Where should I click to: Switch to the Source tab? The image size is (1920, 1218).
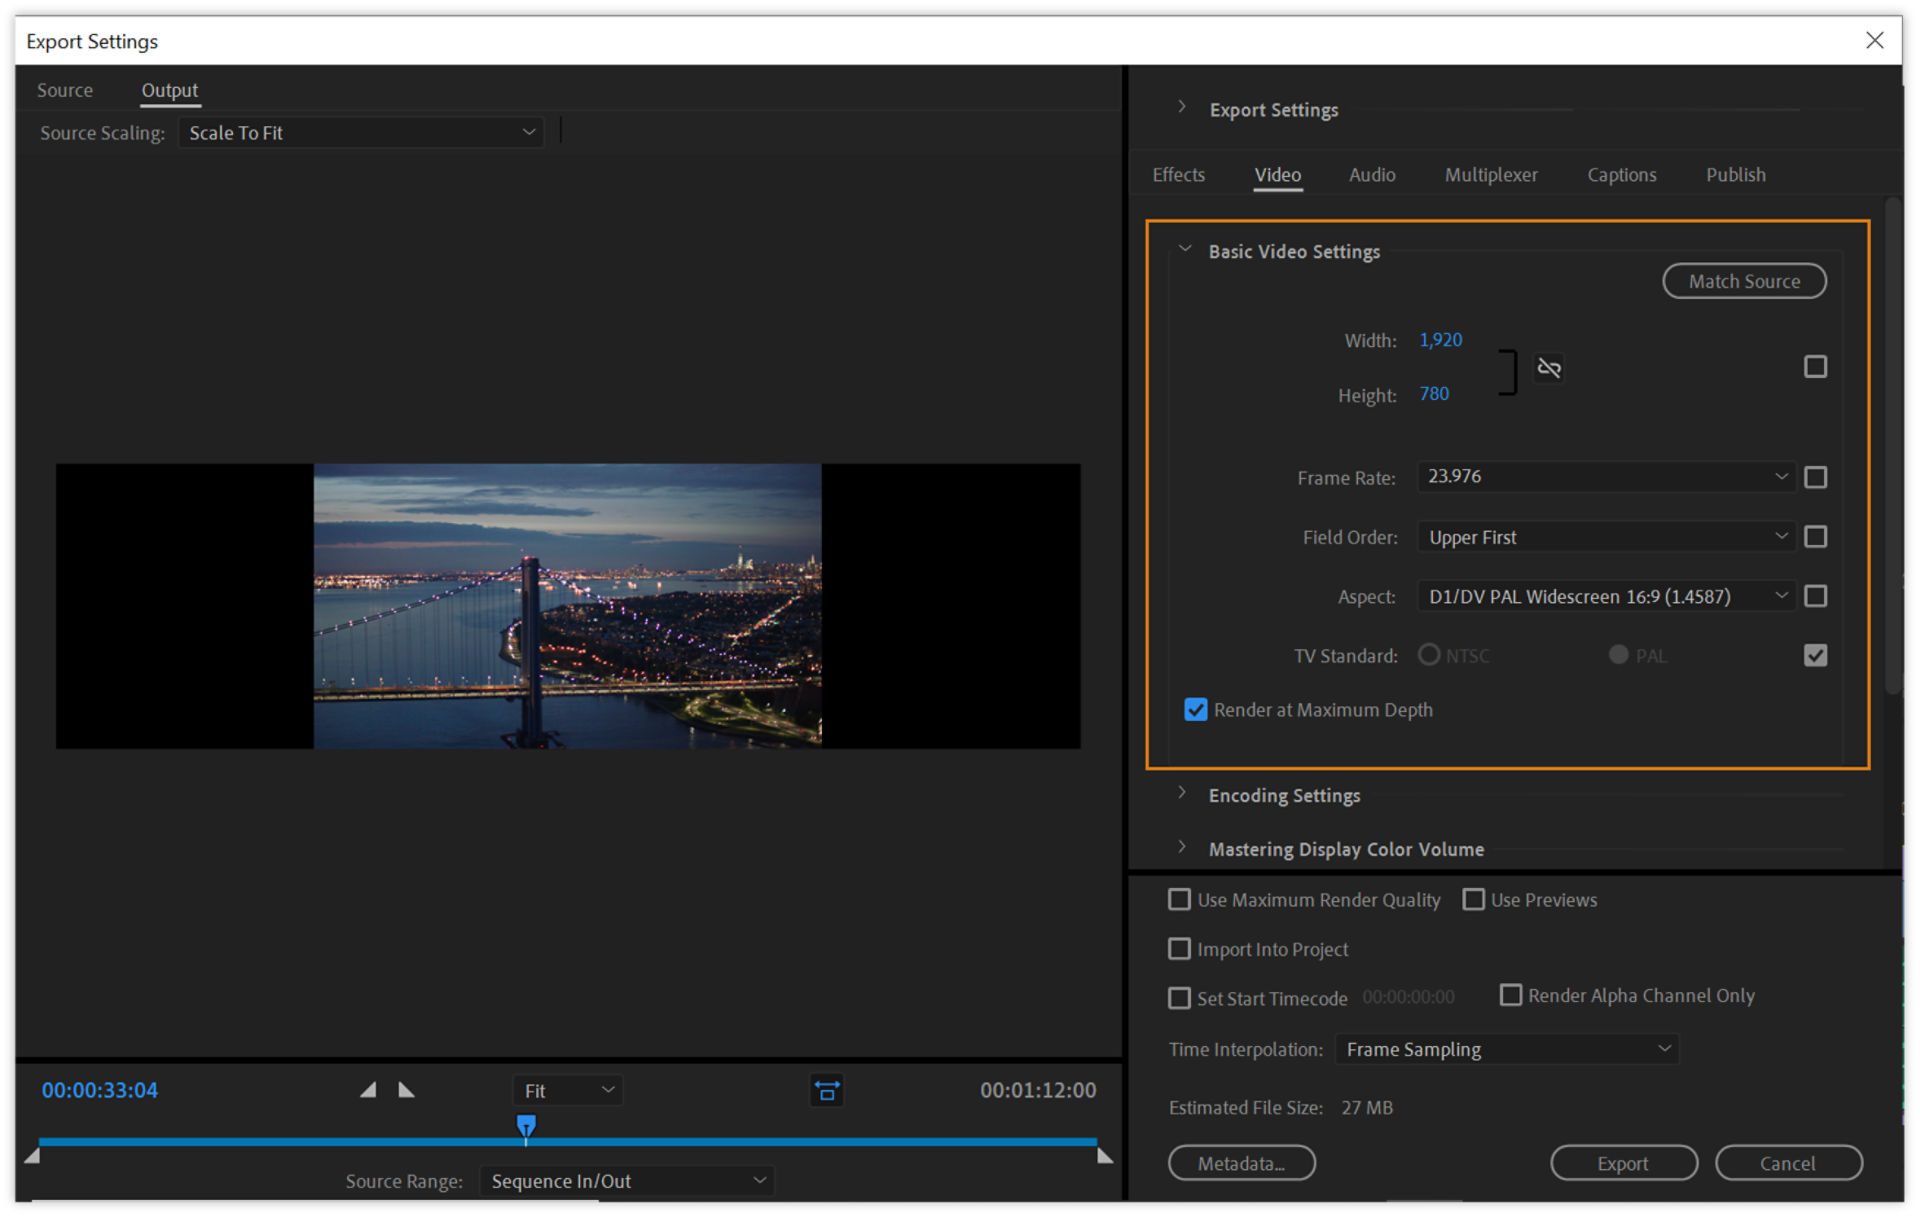(64, 90)
